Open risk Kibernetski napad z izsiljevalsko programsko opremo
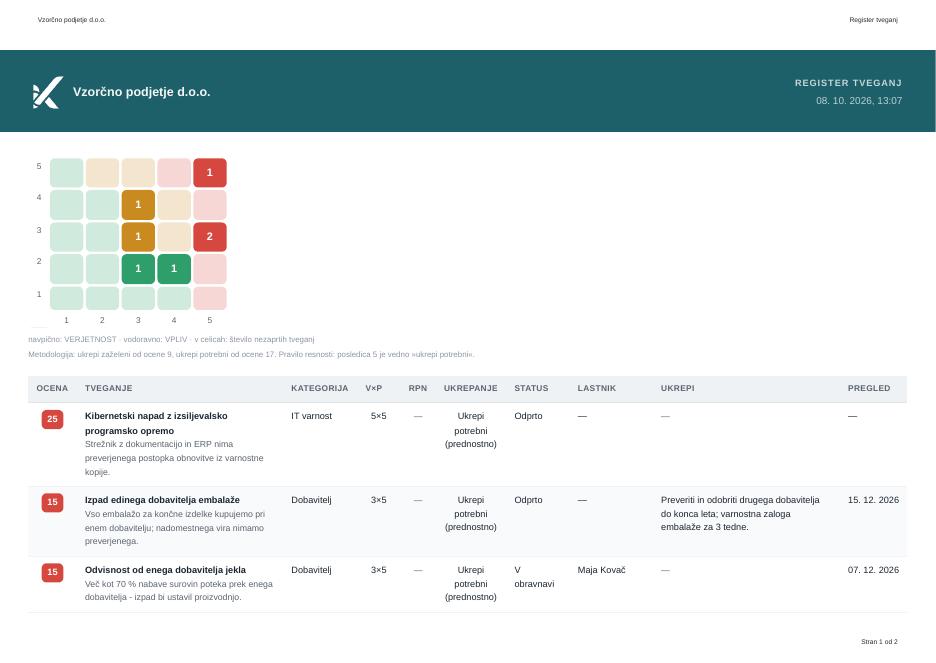 coord(156,423)
